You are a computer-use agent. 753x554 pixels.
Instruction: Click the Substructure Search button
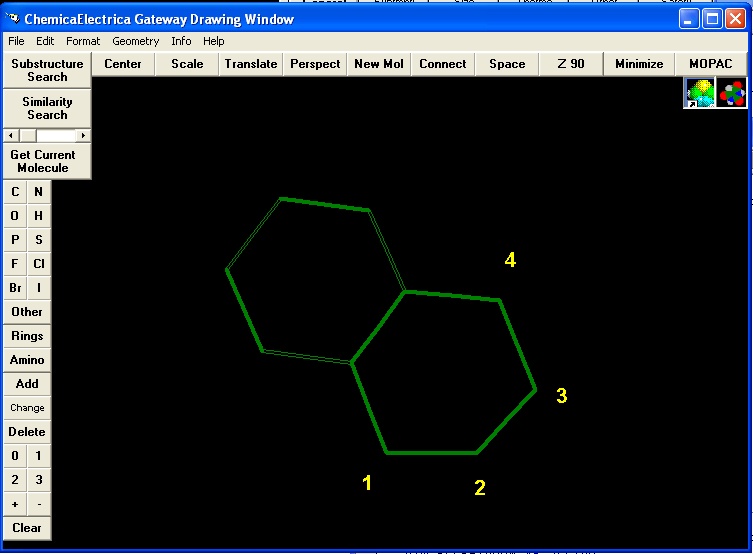click(47, 70)
